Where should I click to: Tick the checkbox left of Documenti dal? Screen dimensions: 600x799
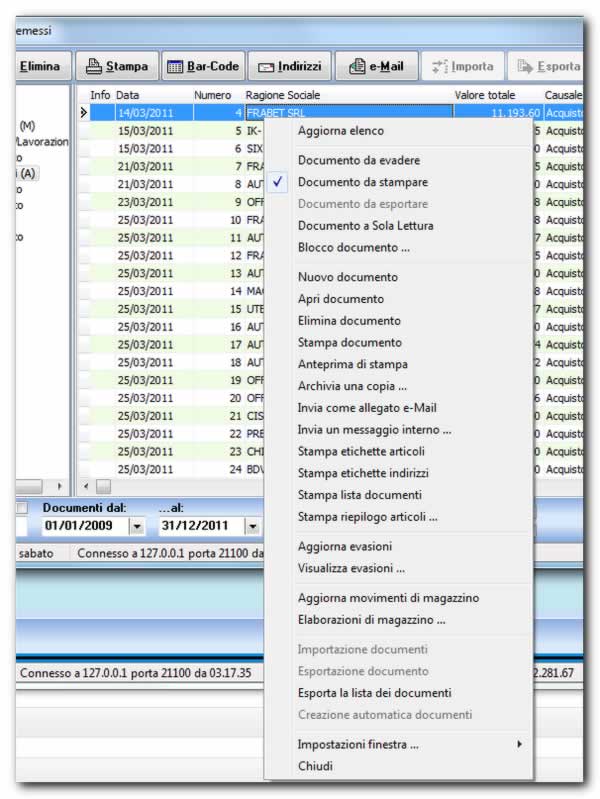[x=22, y=508]
